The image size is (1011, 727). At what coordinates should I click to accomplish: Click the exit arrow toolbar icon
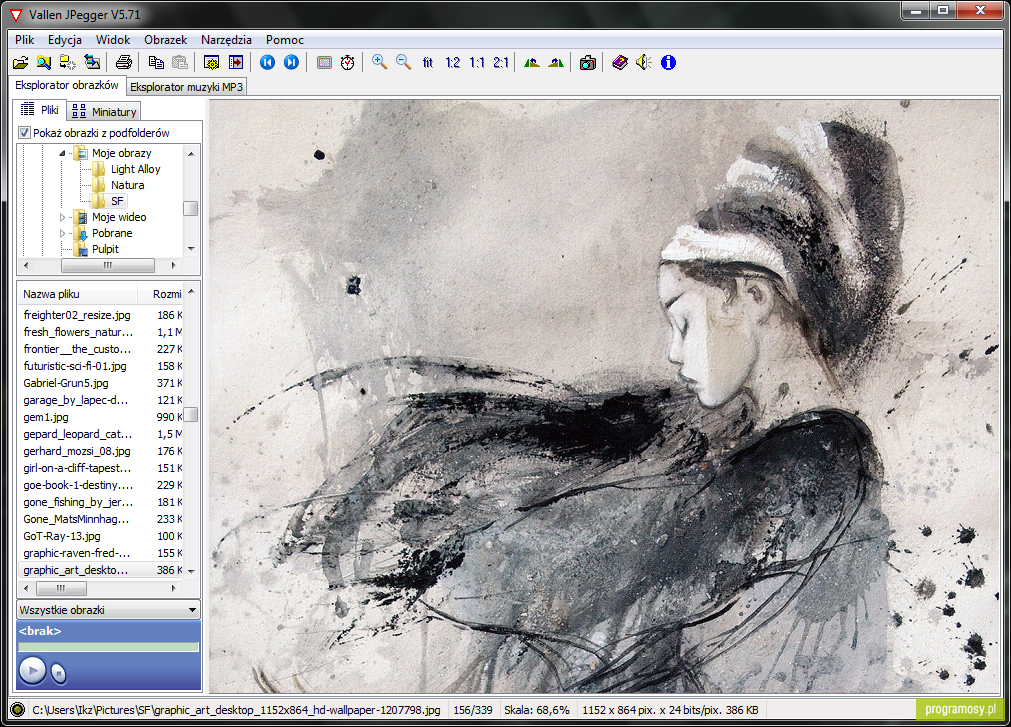[x=236, y=63]
